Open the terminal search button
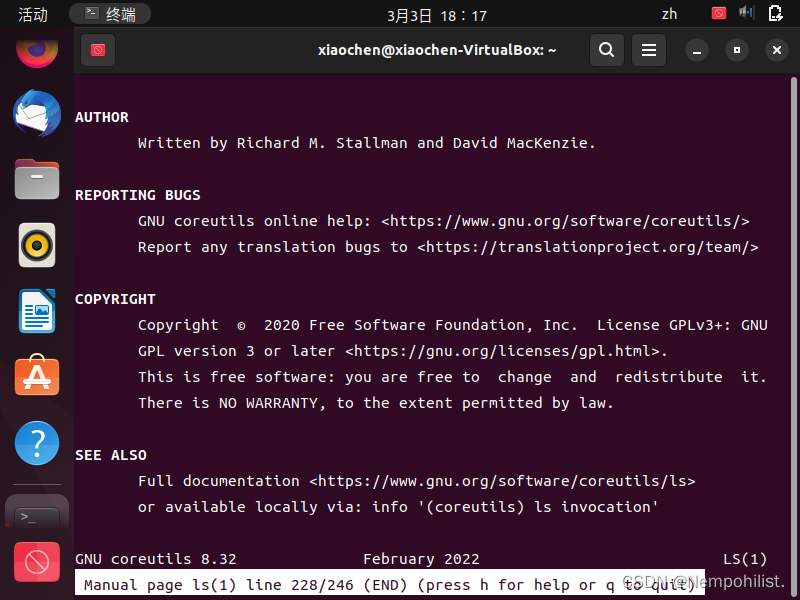Screen dimensions: 800x600 [607, 50]
